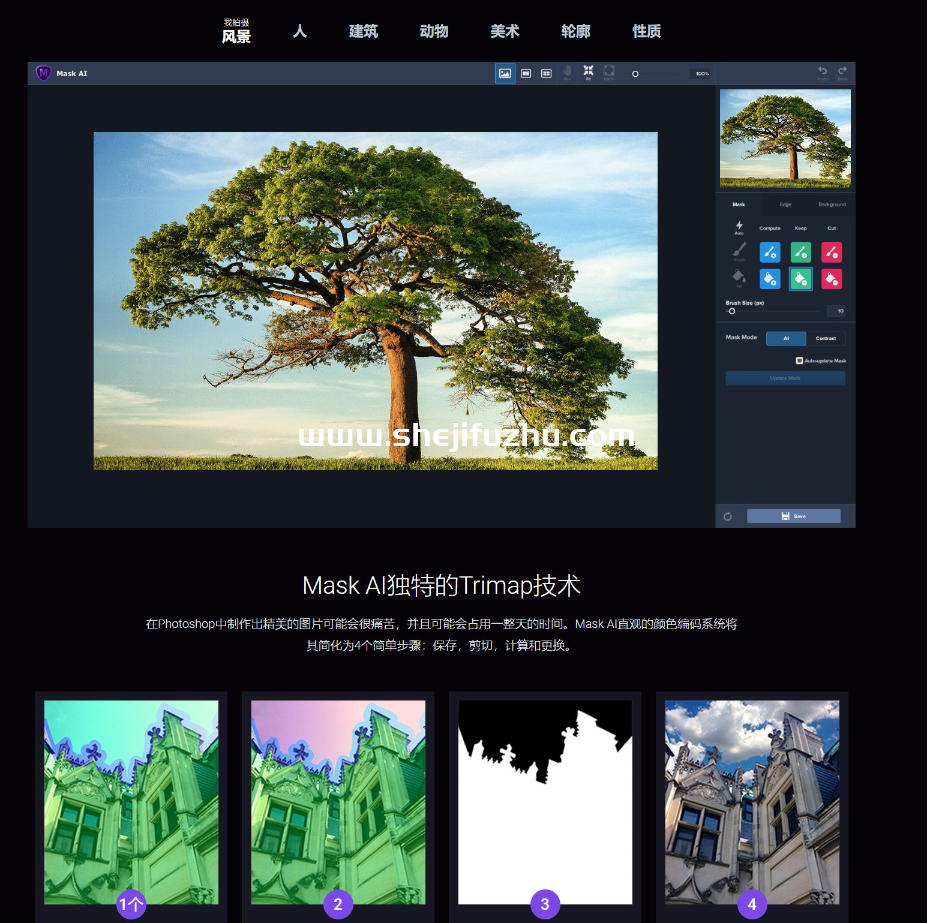Click the reset icon beside Save
The height and width of the screenshot is (923, 929).
tap(728, 517)
